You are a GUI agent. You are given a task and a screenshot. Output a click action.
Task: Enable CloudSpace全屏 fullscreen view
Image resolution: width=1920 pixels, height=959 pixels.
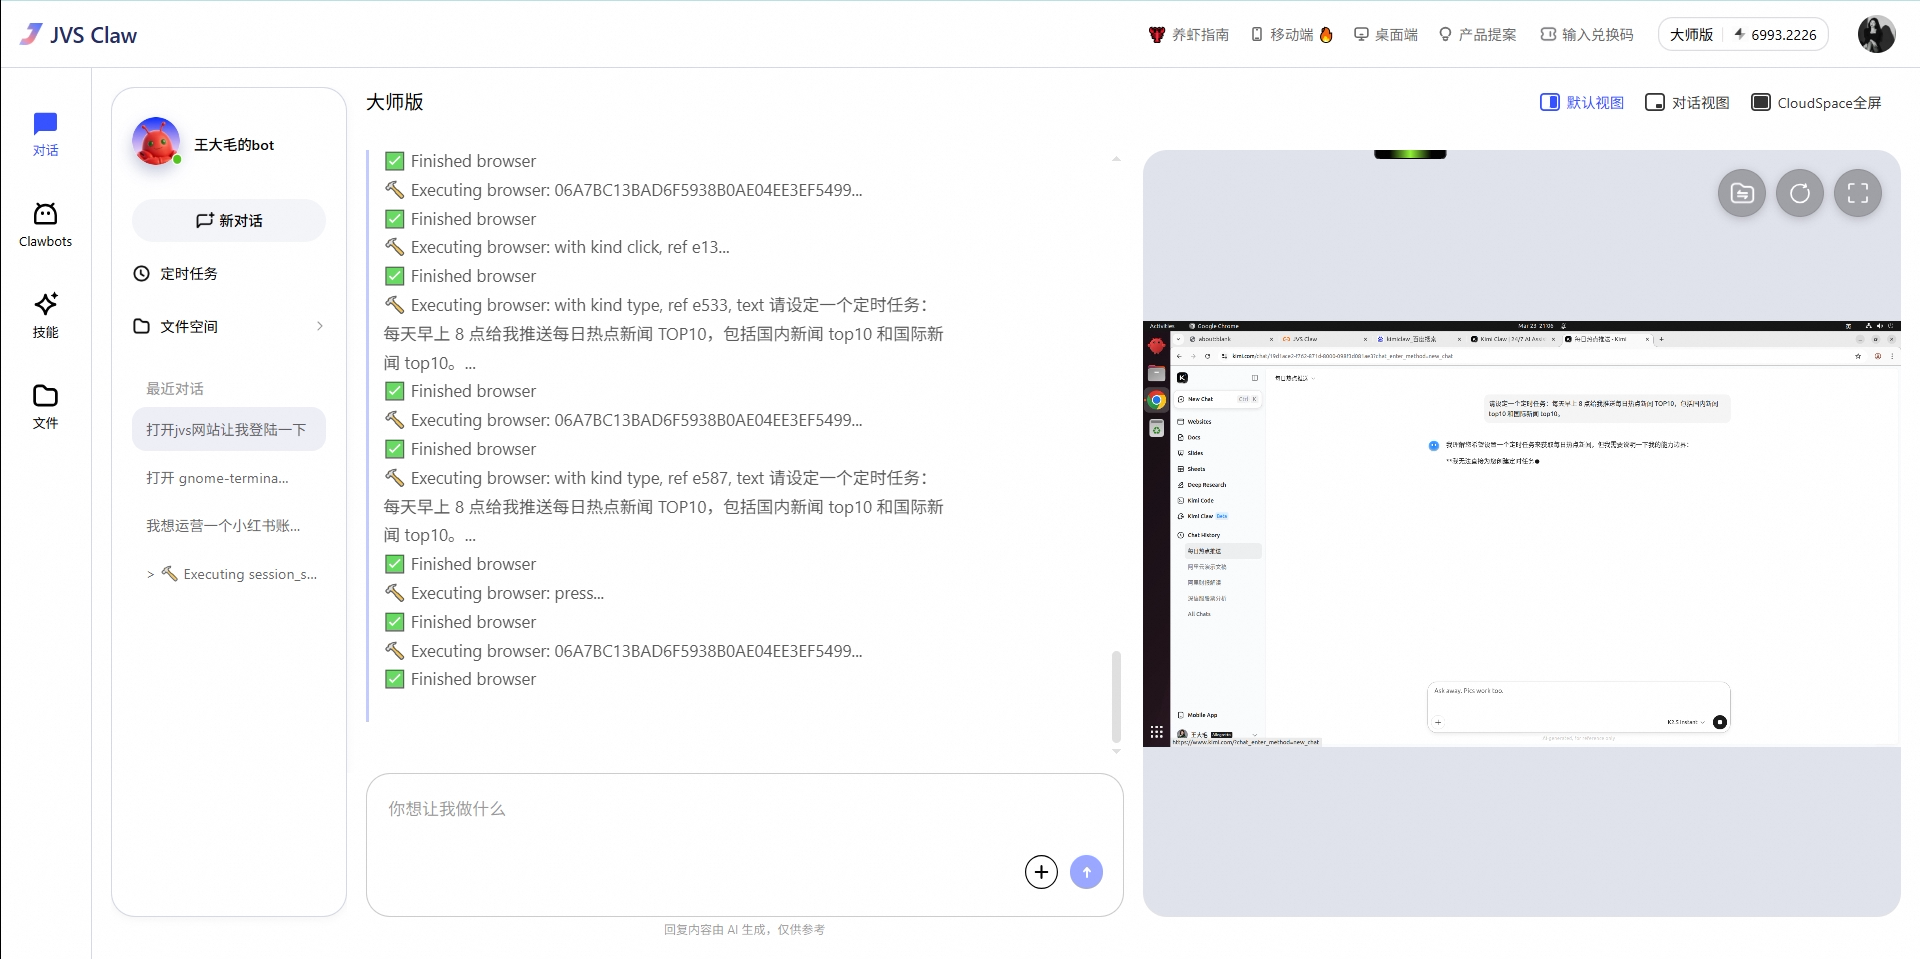pyautogui.click(x=1816, y=102)
